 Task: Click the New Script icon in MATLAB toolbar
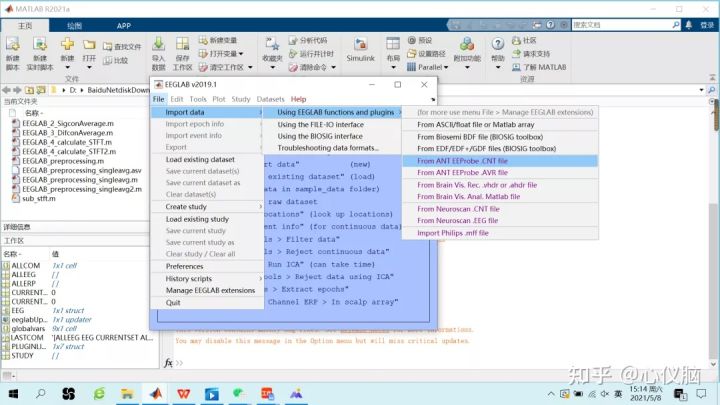(x=12, y=45)
